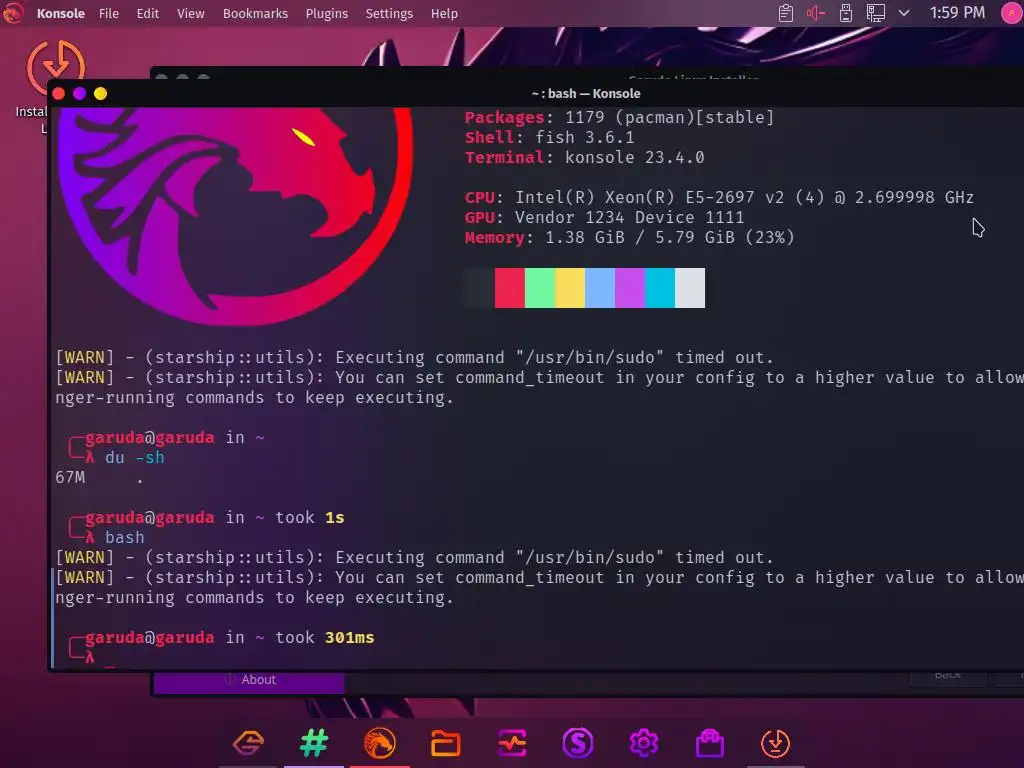
Task: Click the Konsole window title bar text
Action: (586, 93)
